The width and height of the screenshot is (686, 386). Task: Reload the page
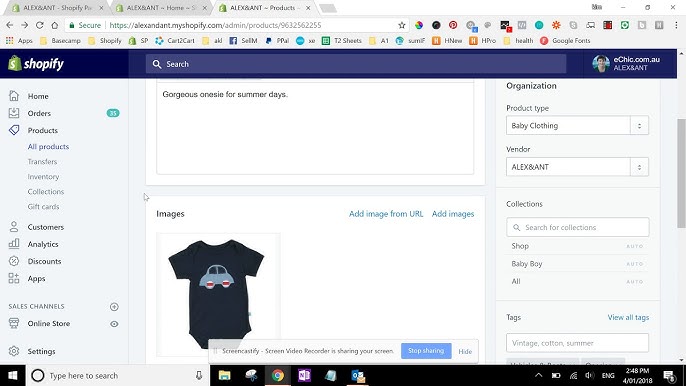[39, 25]
